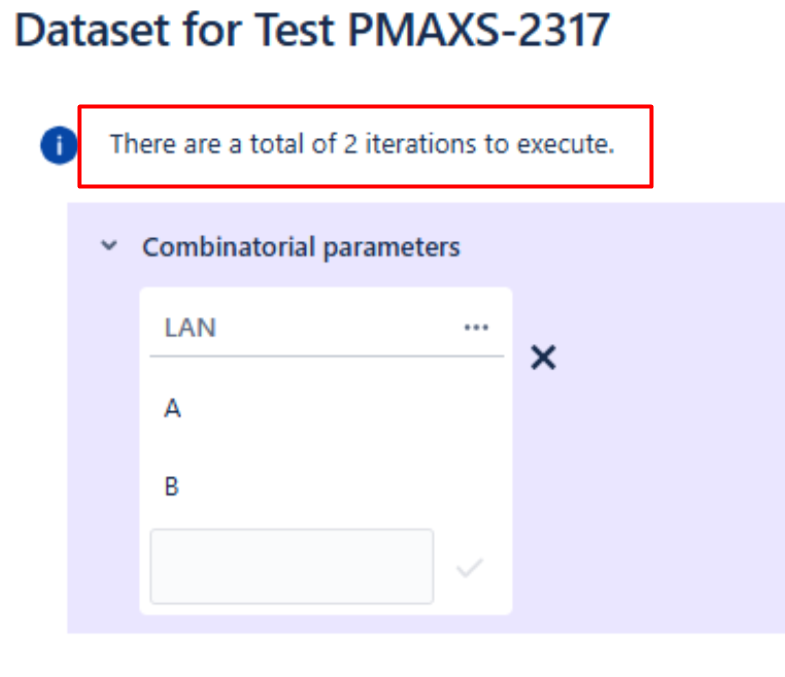Confirm the new value with the checkmark

click(x=469, y=568)
